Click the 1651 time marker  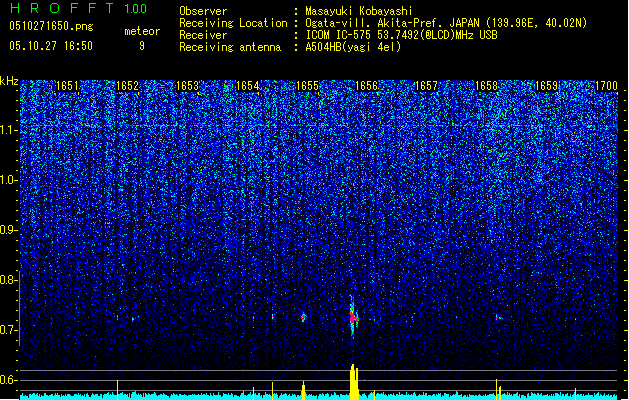[67, 86]
